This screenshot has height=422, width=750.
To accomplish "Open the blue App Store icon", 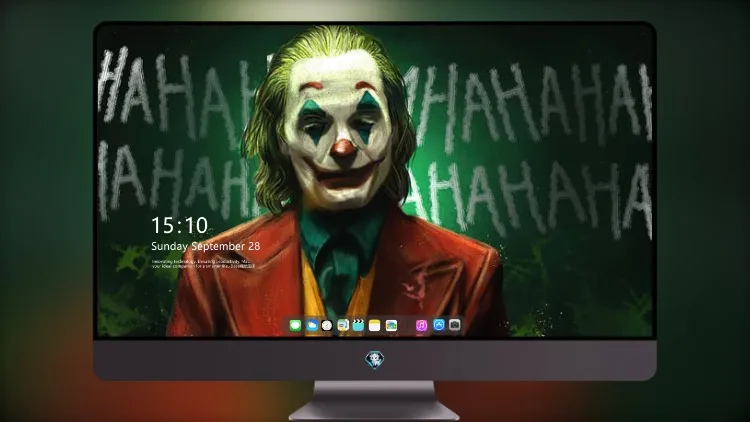I will [439, 325].
